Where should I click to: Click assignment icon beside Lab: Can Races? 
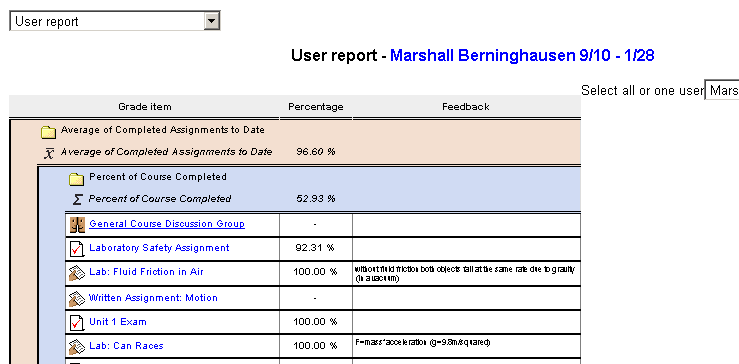77,347
